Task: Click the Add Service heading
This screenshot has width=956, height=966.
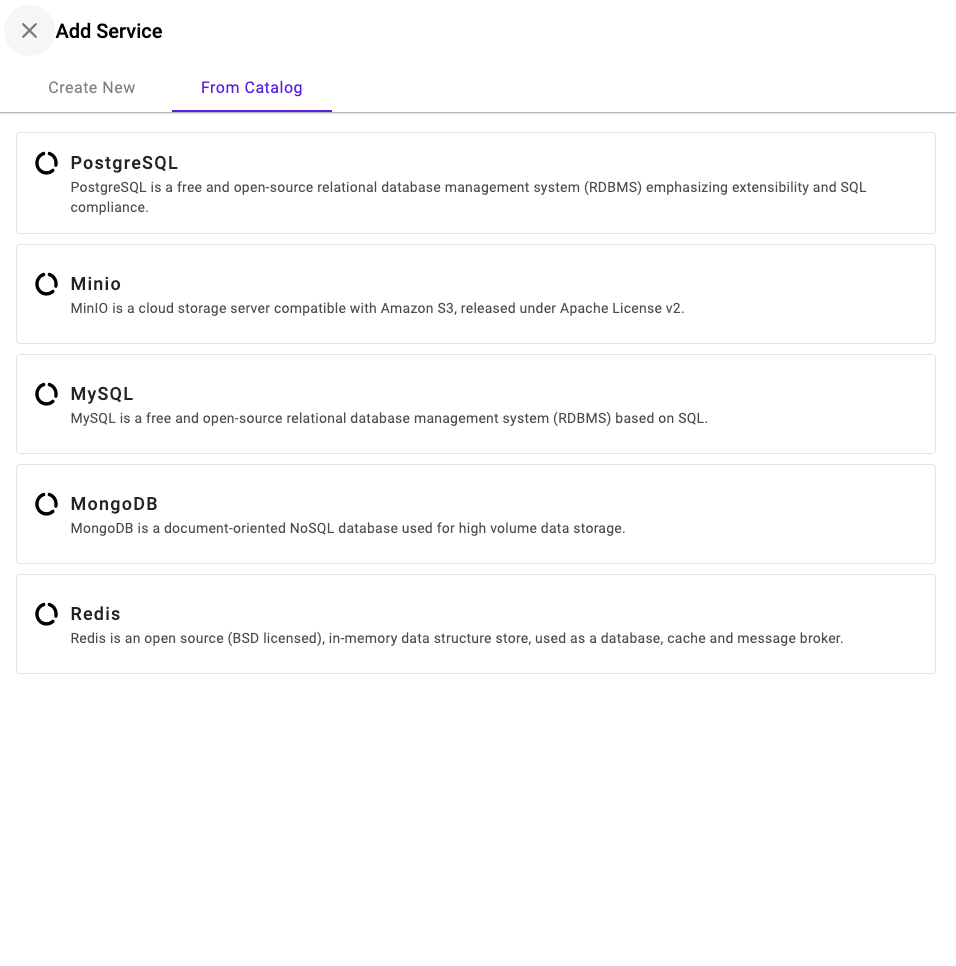Action: click(109, 31)
